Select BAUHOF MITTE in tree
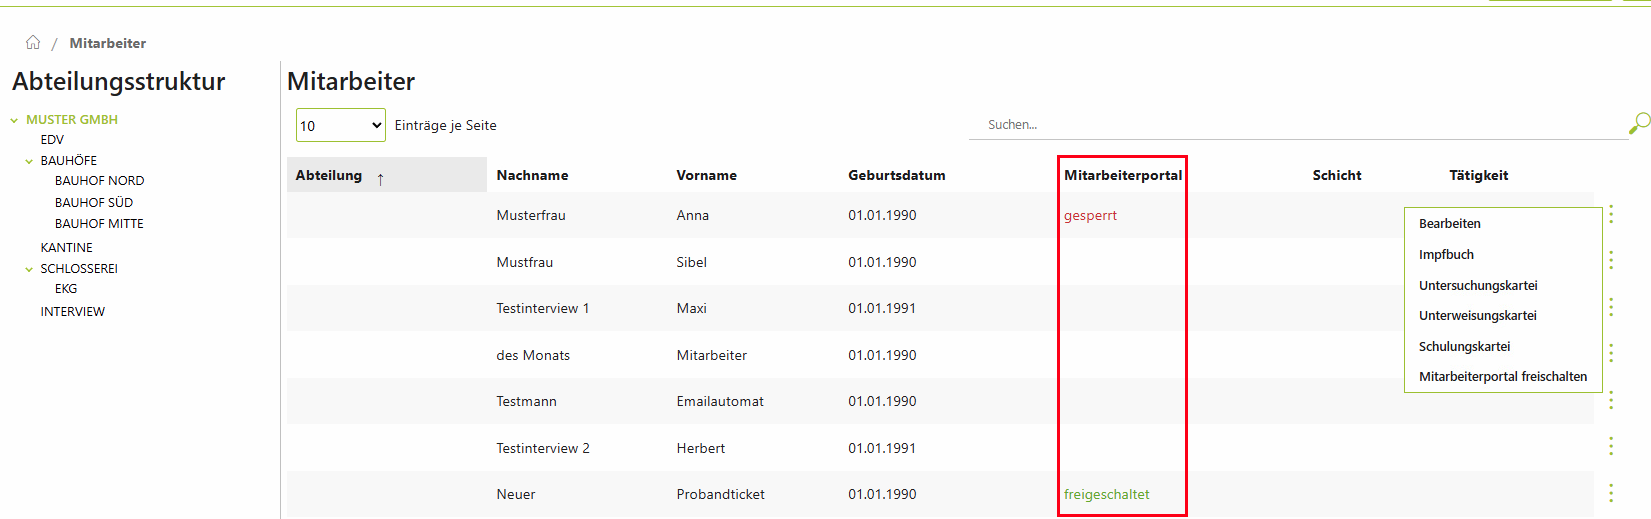Image resolution: width=1651 pixels, height=519 pixels. coord(99,224)
